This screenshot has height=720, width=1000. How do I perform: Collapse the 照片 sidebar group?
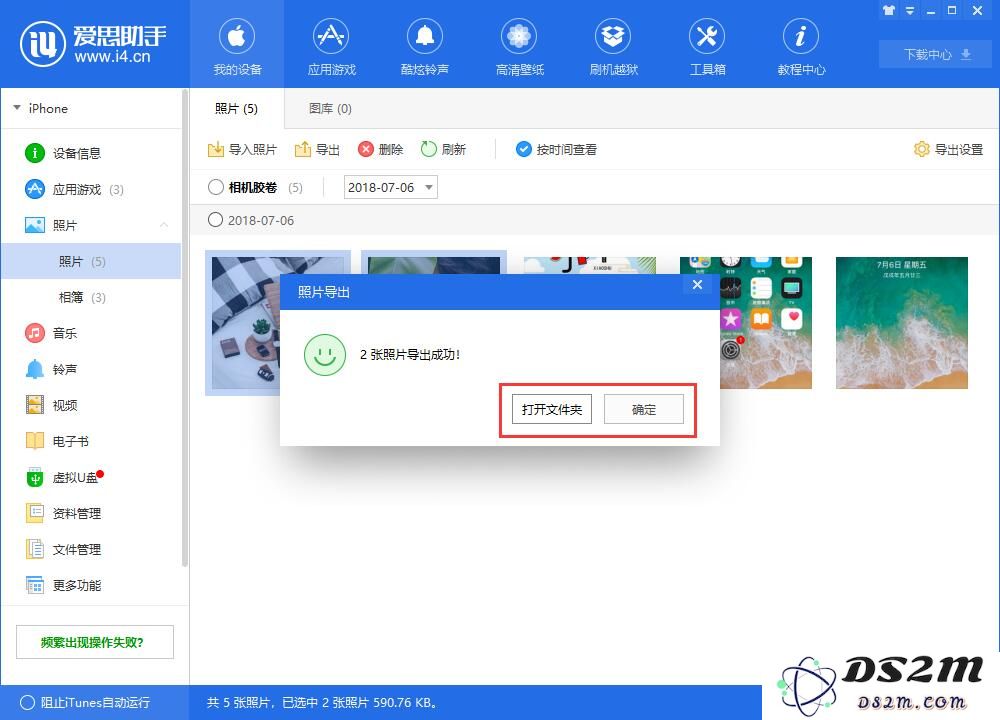click(x=164, y=225)
